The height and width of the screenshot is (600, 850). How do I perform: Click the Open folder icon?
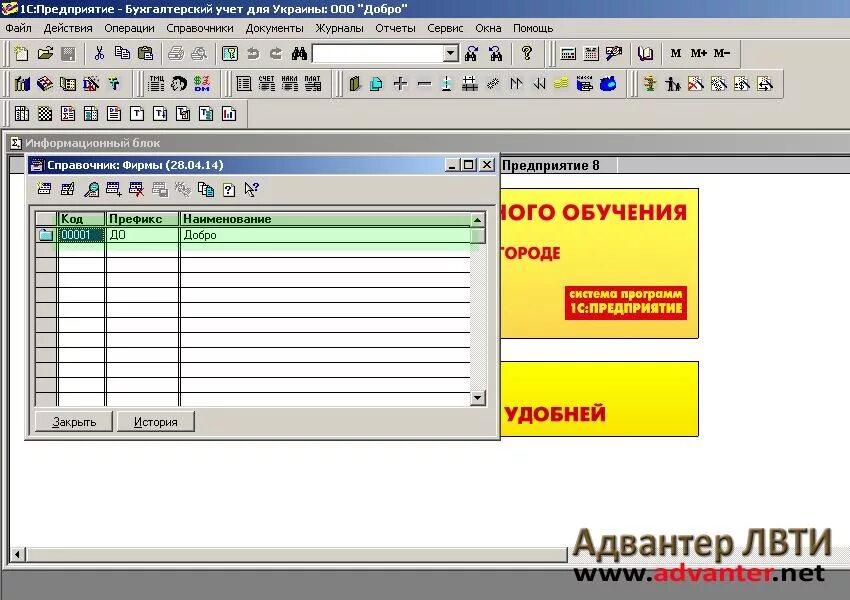coord(45,53)
